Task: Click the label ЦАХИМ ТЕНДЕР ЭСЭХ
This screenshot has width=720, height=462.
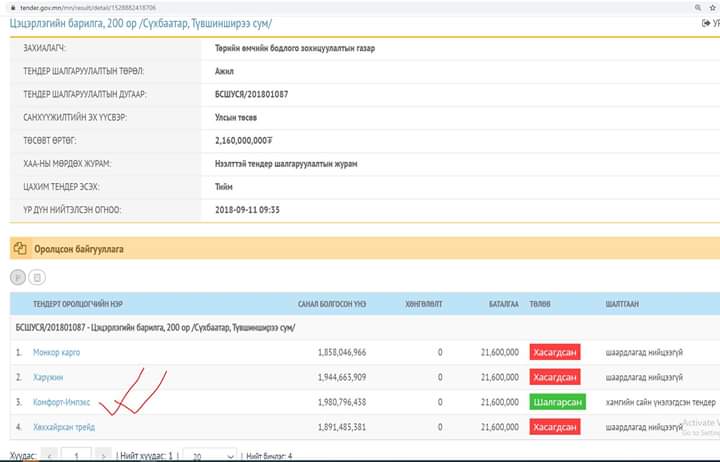Action: [x=61, y=187]
